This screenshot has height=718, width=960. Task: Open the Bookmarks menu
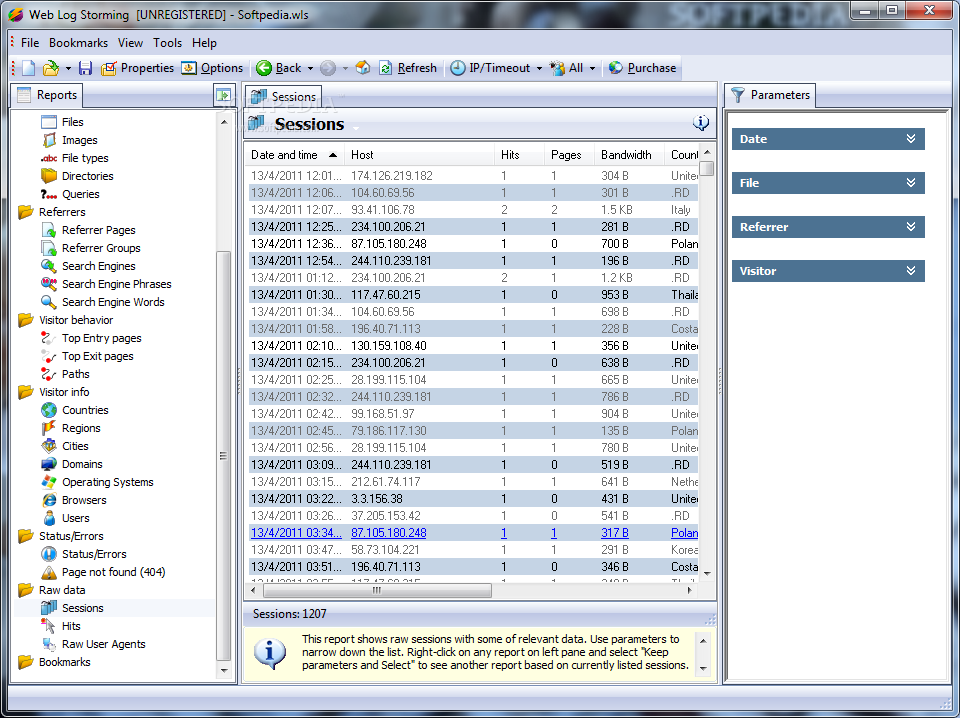pyautogui.click(x=78, y=43)
